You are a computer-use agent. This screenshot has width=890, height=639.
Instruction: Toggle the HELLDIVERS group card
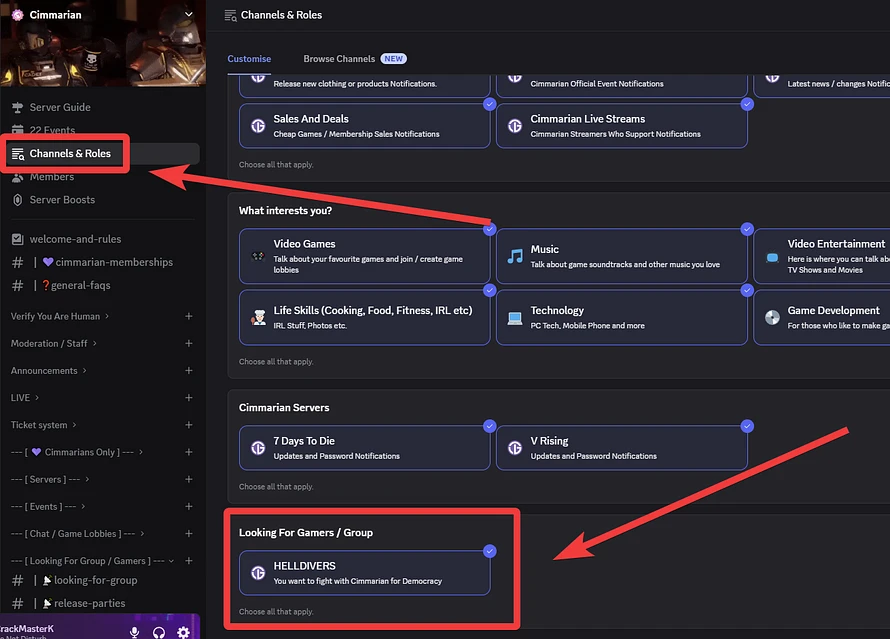pyautogui.click(x=364, y=573)
